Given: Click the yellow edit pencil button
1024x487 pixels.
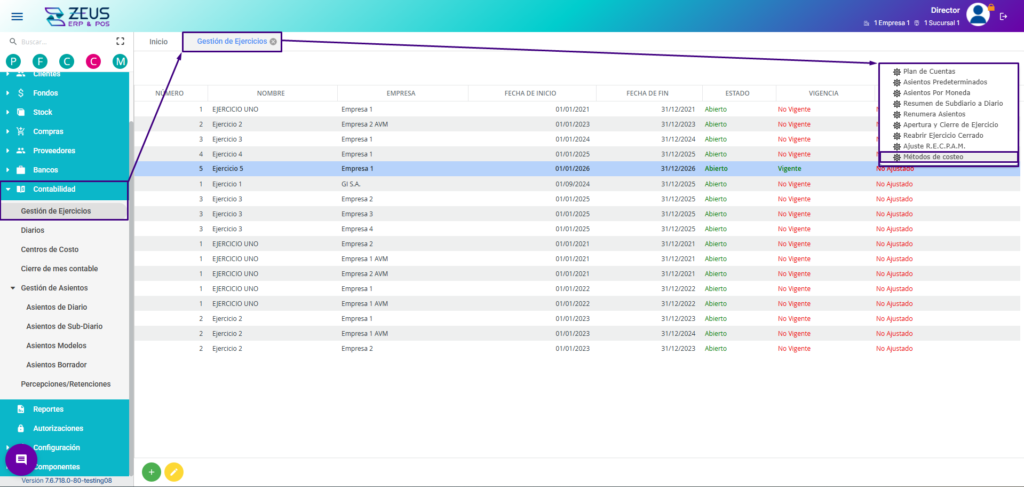Looking at the screenshot, I should point(174,471).
